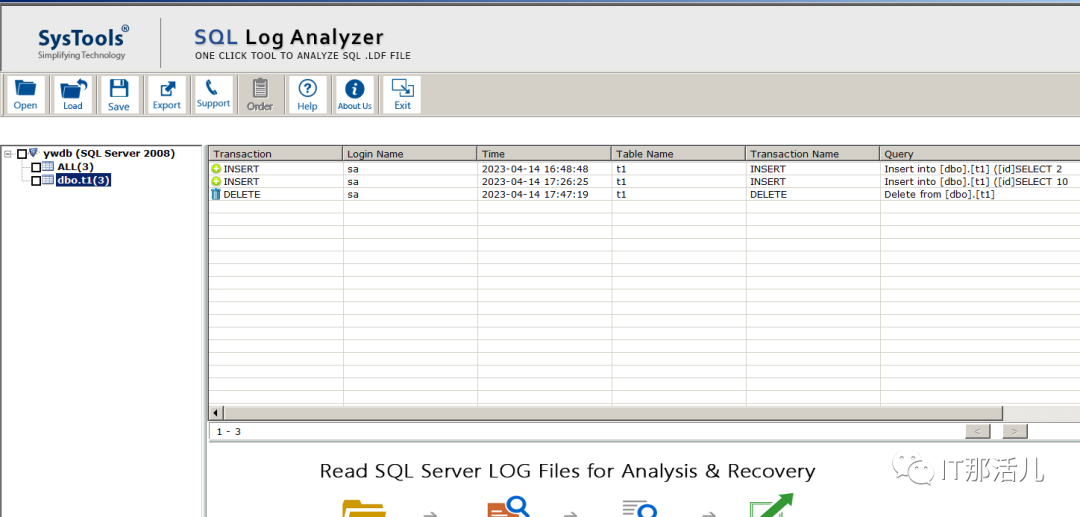Show the About Us information
Viewport: 1080px width, 517px height.
(354, 95)
